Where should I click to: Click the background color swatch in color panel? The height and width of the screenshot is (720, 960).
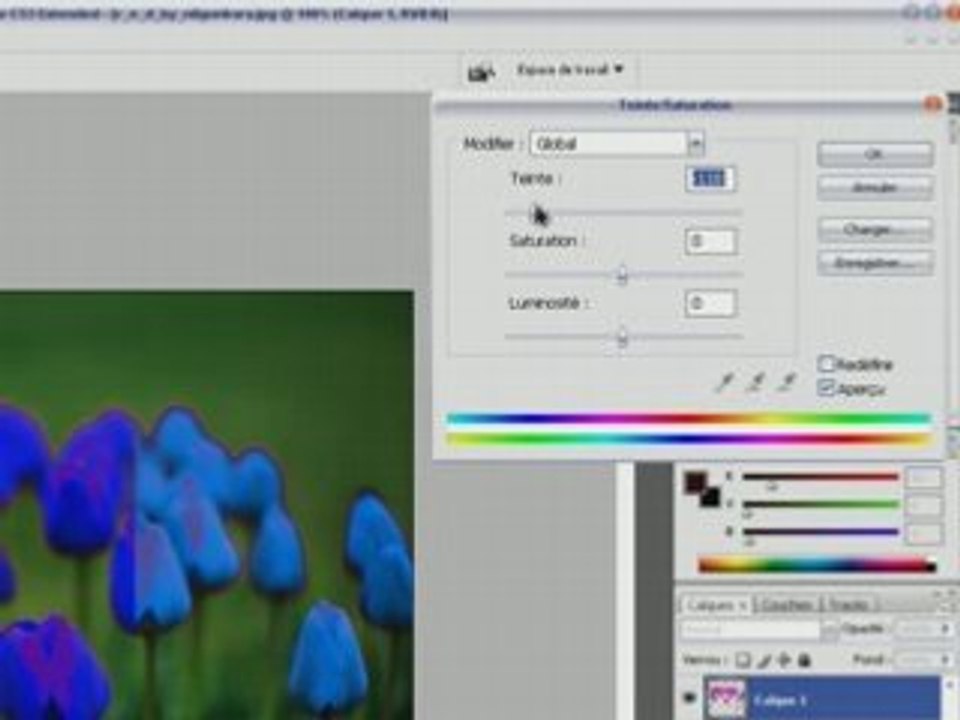pyautogui.click(x=710, y=497)
